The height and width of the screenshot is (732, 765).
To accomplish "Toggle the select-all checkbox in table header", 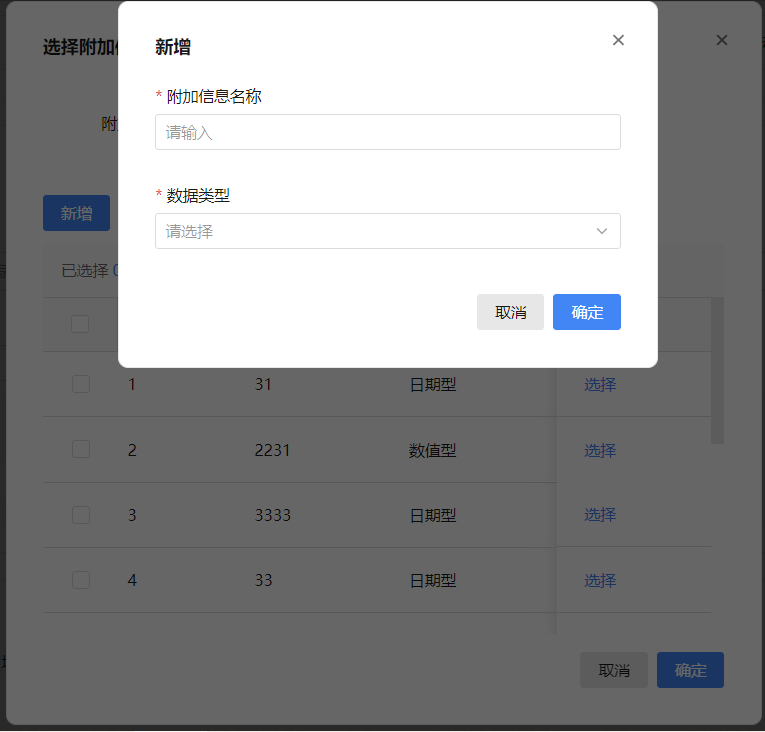I will tap(81, 324).
